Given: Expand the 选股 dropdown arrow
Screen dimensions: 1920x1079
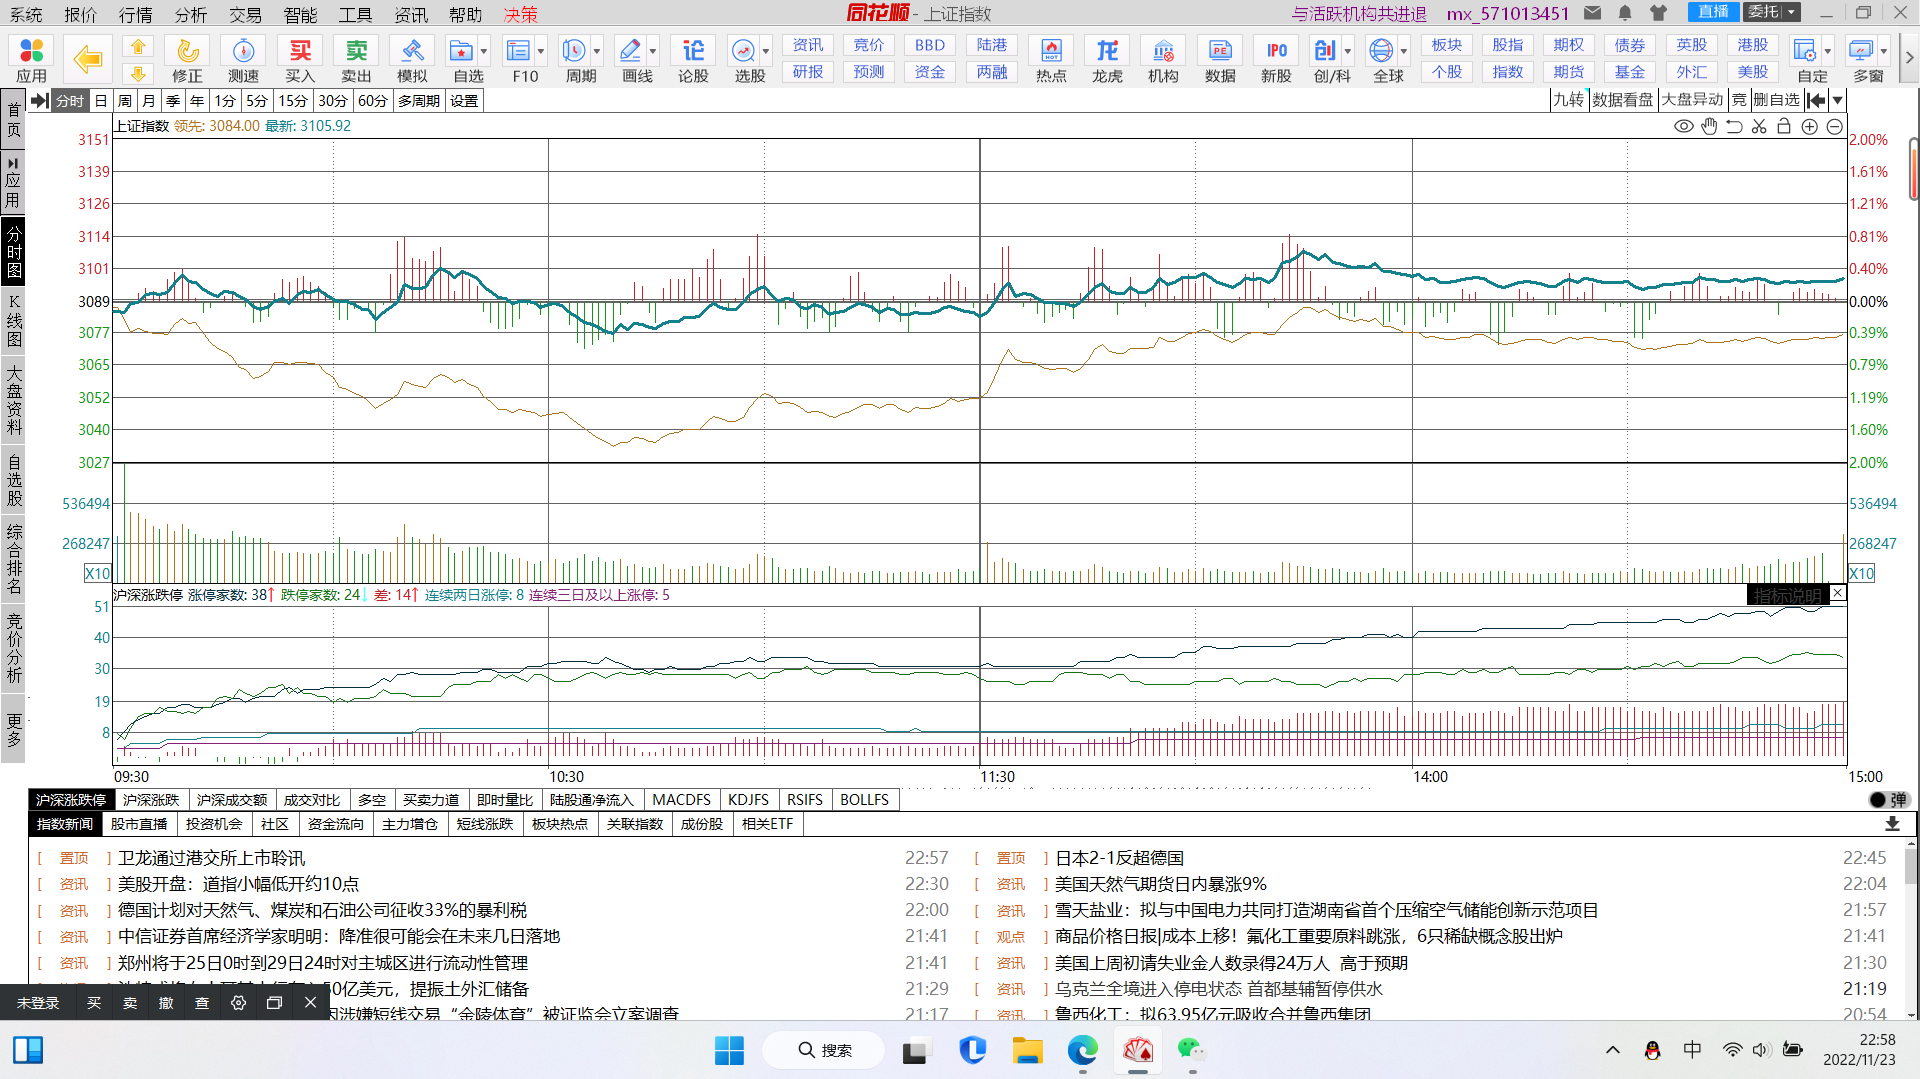Looking at the screenshot, I should coord(766,51).
